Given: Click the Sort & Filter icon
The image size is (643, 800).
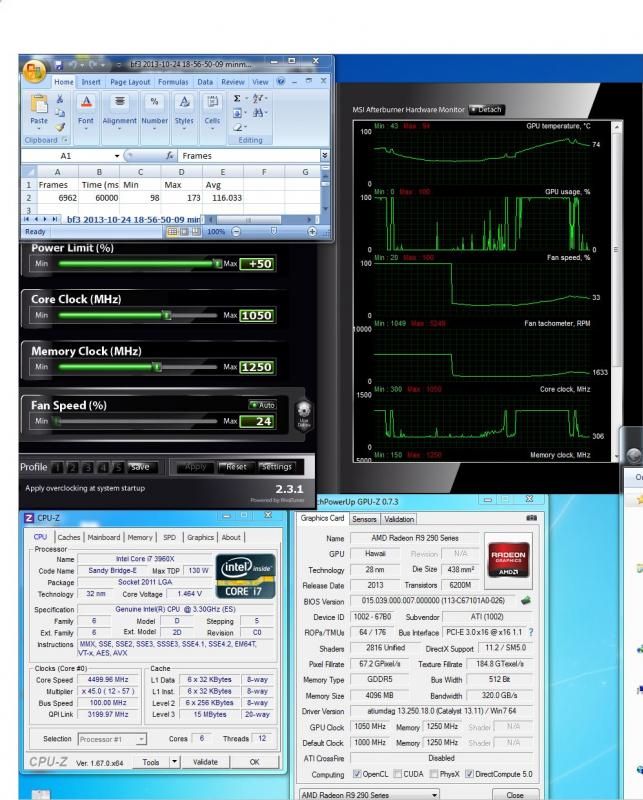Looking at the screenshot, I should click(259, 98).
